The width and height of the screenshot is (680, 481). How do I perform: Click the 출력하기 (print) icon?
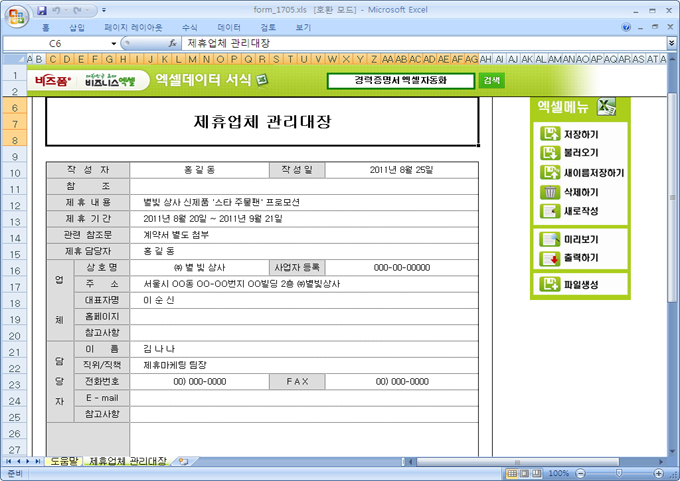(549, 259)
